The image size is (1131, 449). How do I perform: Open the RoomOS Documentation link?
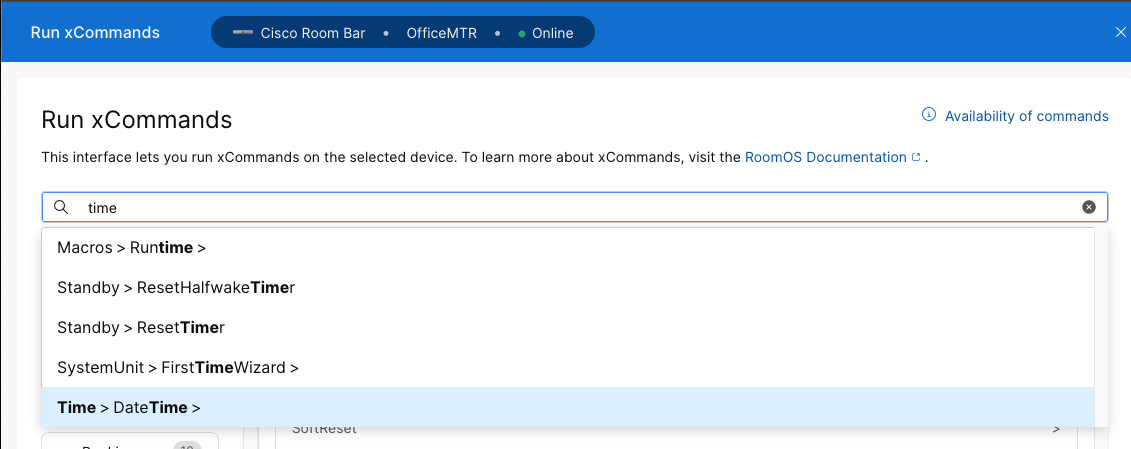coord(825,157)
